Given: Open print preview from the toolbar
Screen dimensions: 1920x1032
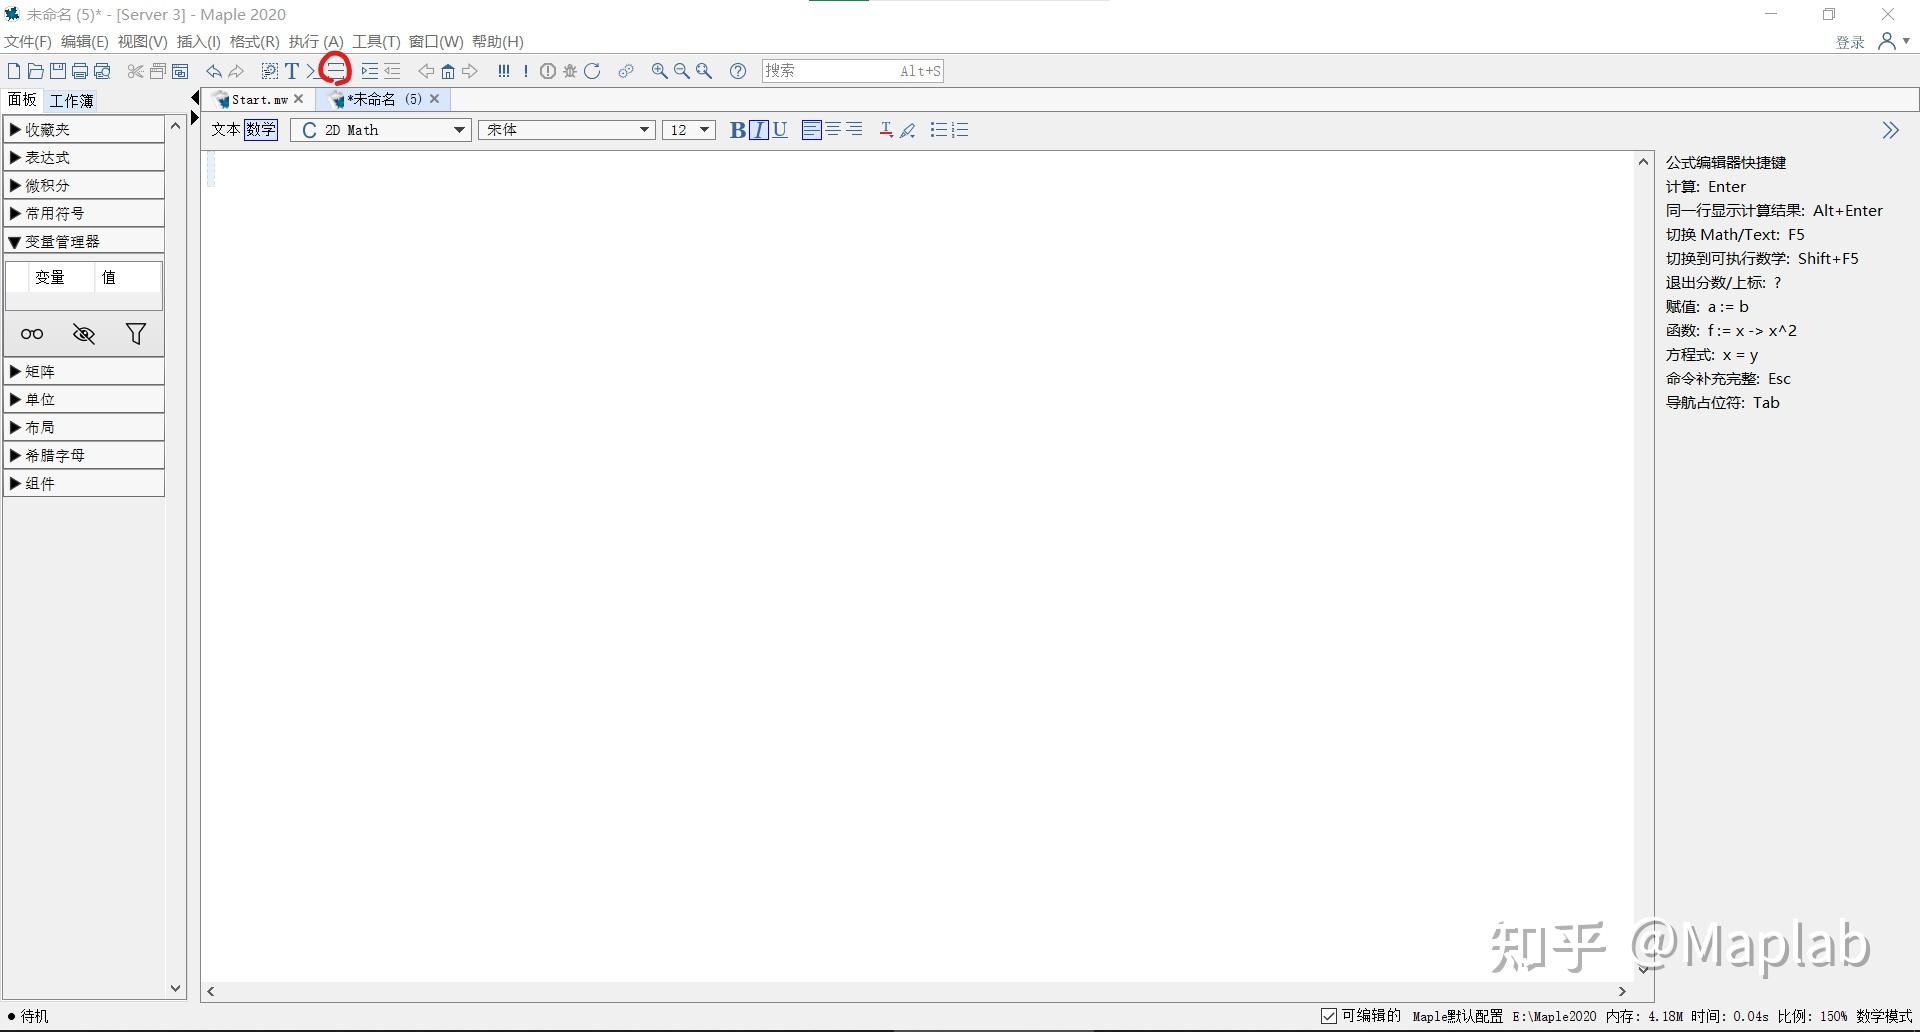Looking at the screenshot, I should point(102,71).
